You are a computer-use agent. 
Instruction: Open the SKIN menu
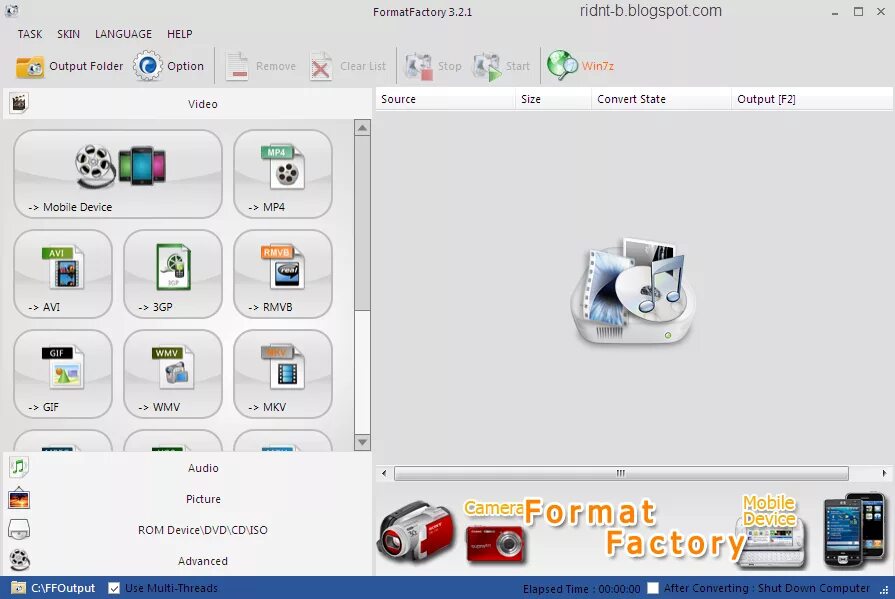tap(68, 34)
